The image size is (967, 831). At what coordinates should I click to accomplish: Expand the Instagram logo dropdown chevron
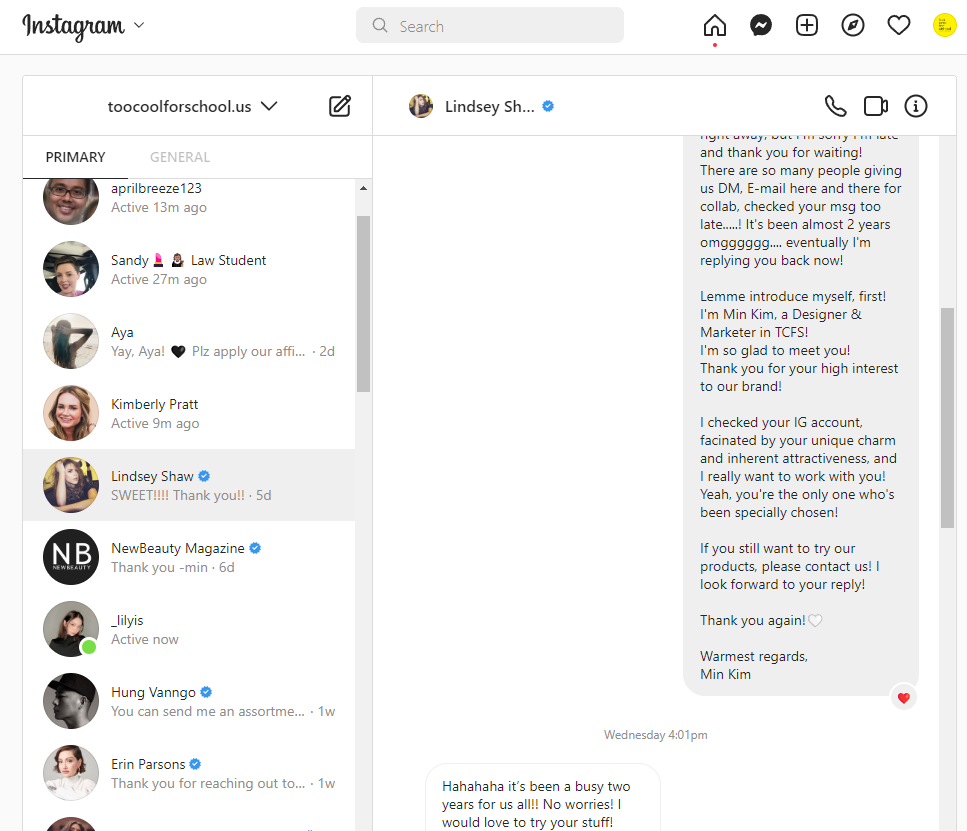pos(139,25)
